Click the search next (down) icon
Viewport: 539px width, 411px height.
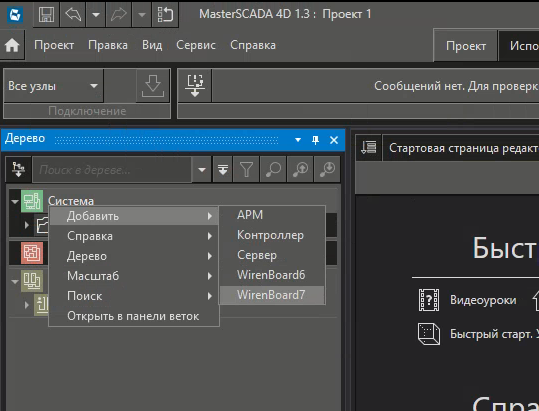[x=327, y=169]
